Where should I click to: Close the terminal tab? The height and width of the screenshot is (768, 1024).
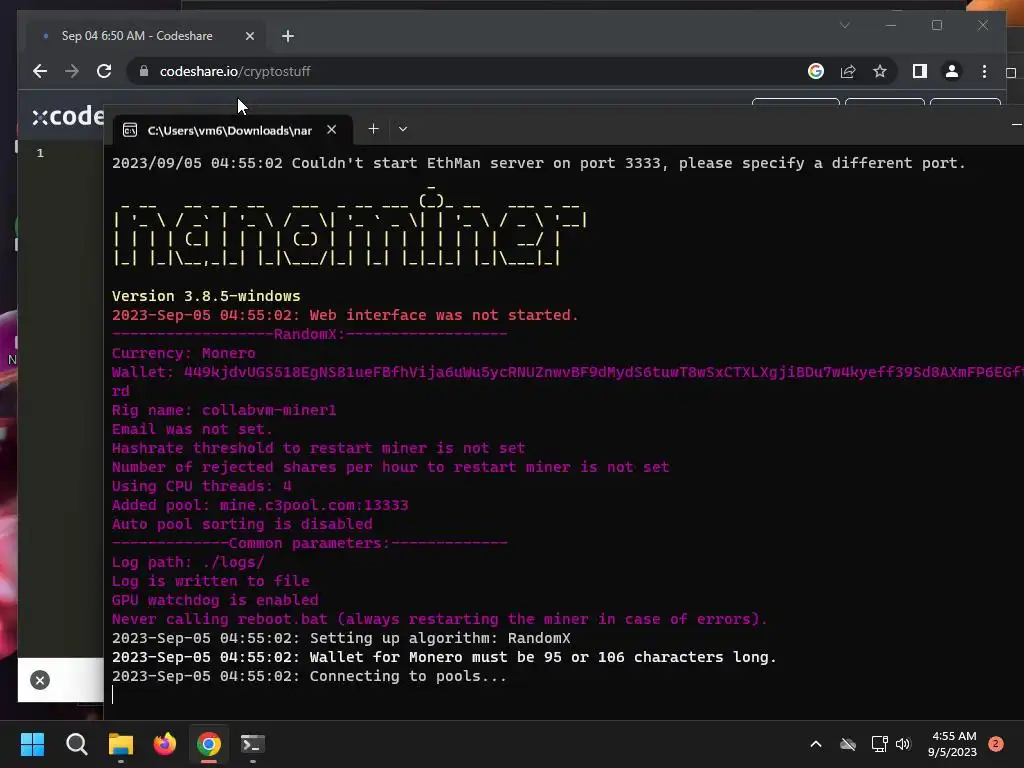click(332, 129)
